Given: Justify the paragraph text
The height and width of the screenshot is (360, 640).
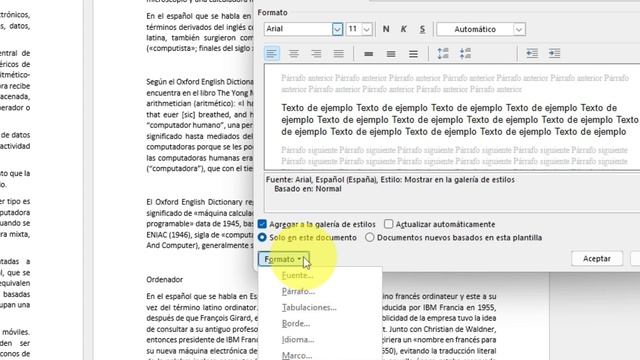Looking at the screenshot, I should (x=338, y=53).
